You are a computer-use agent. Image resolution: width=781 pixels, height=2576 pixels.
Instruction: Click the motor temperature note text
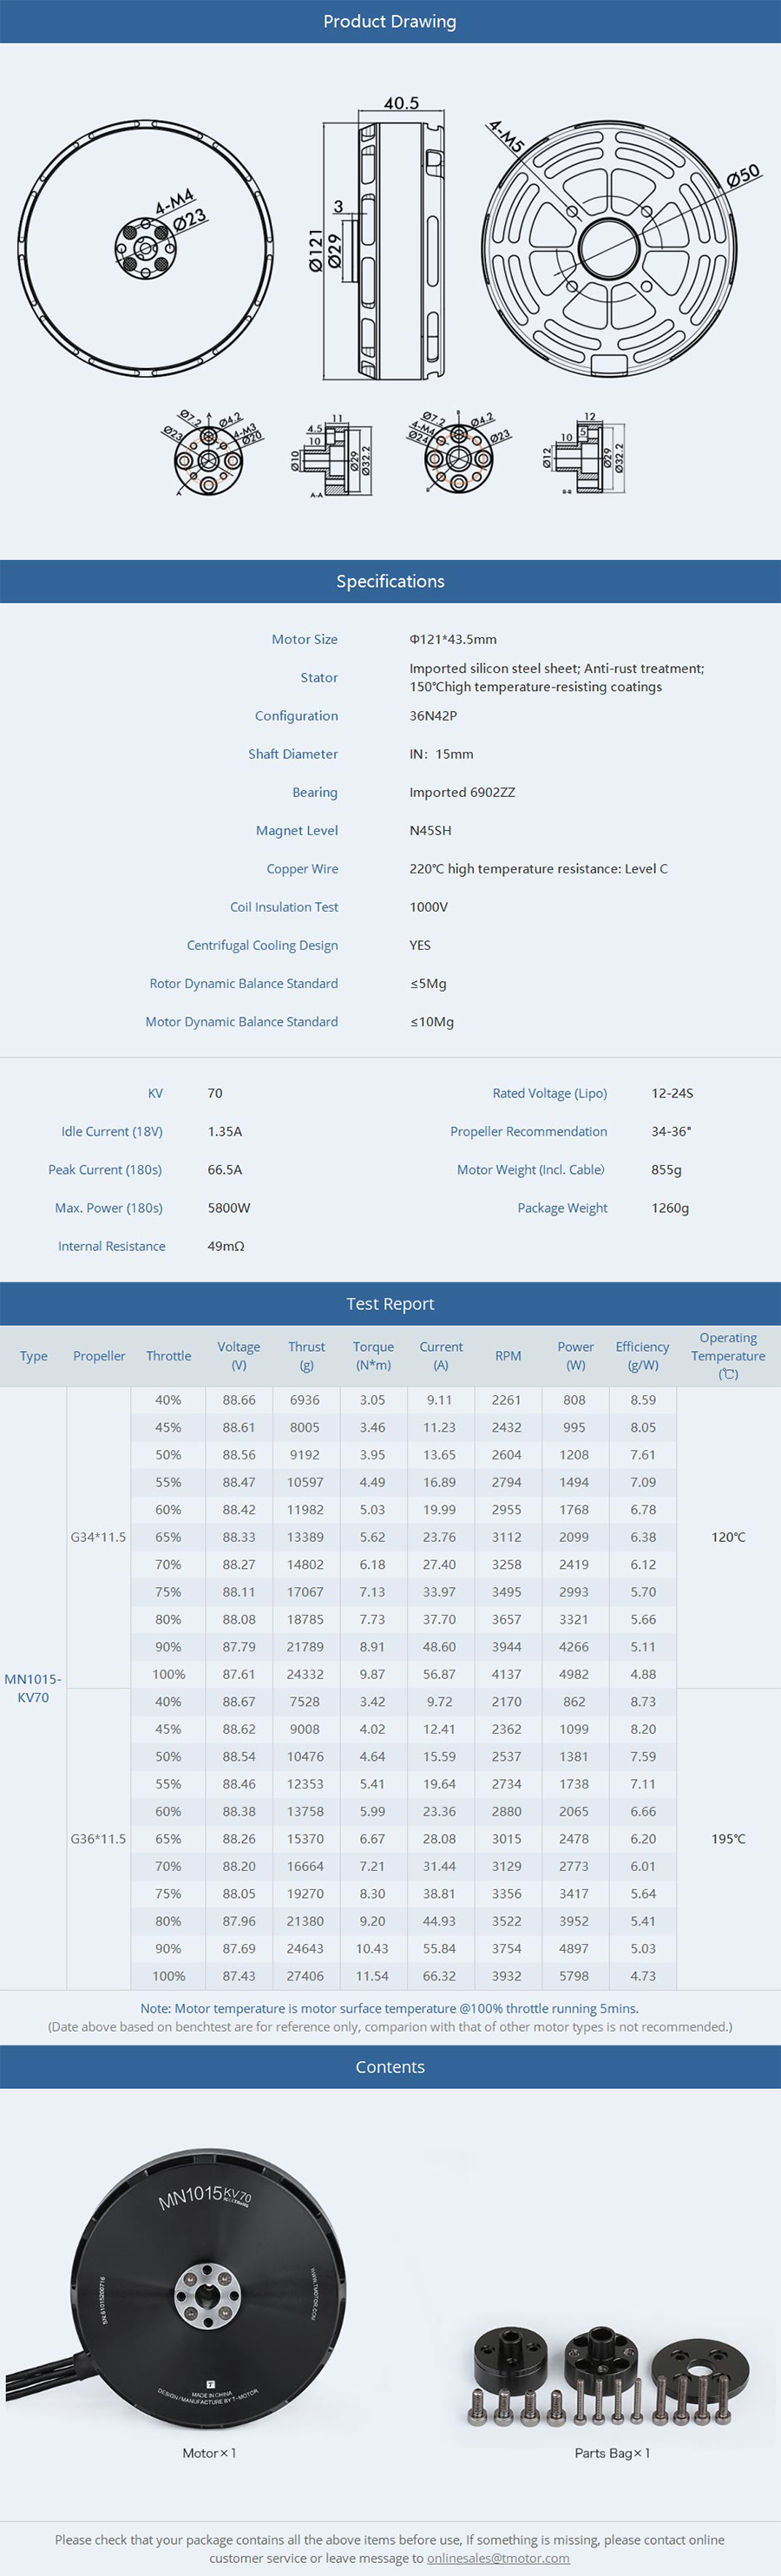[390, 2008]
